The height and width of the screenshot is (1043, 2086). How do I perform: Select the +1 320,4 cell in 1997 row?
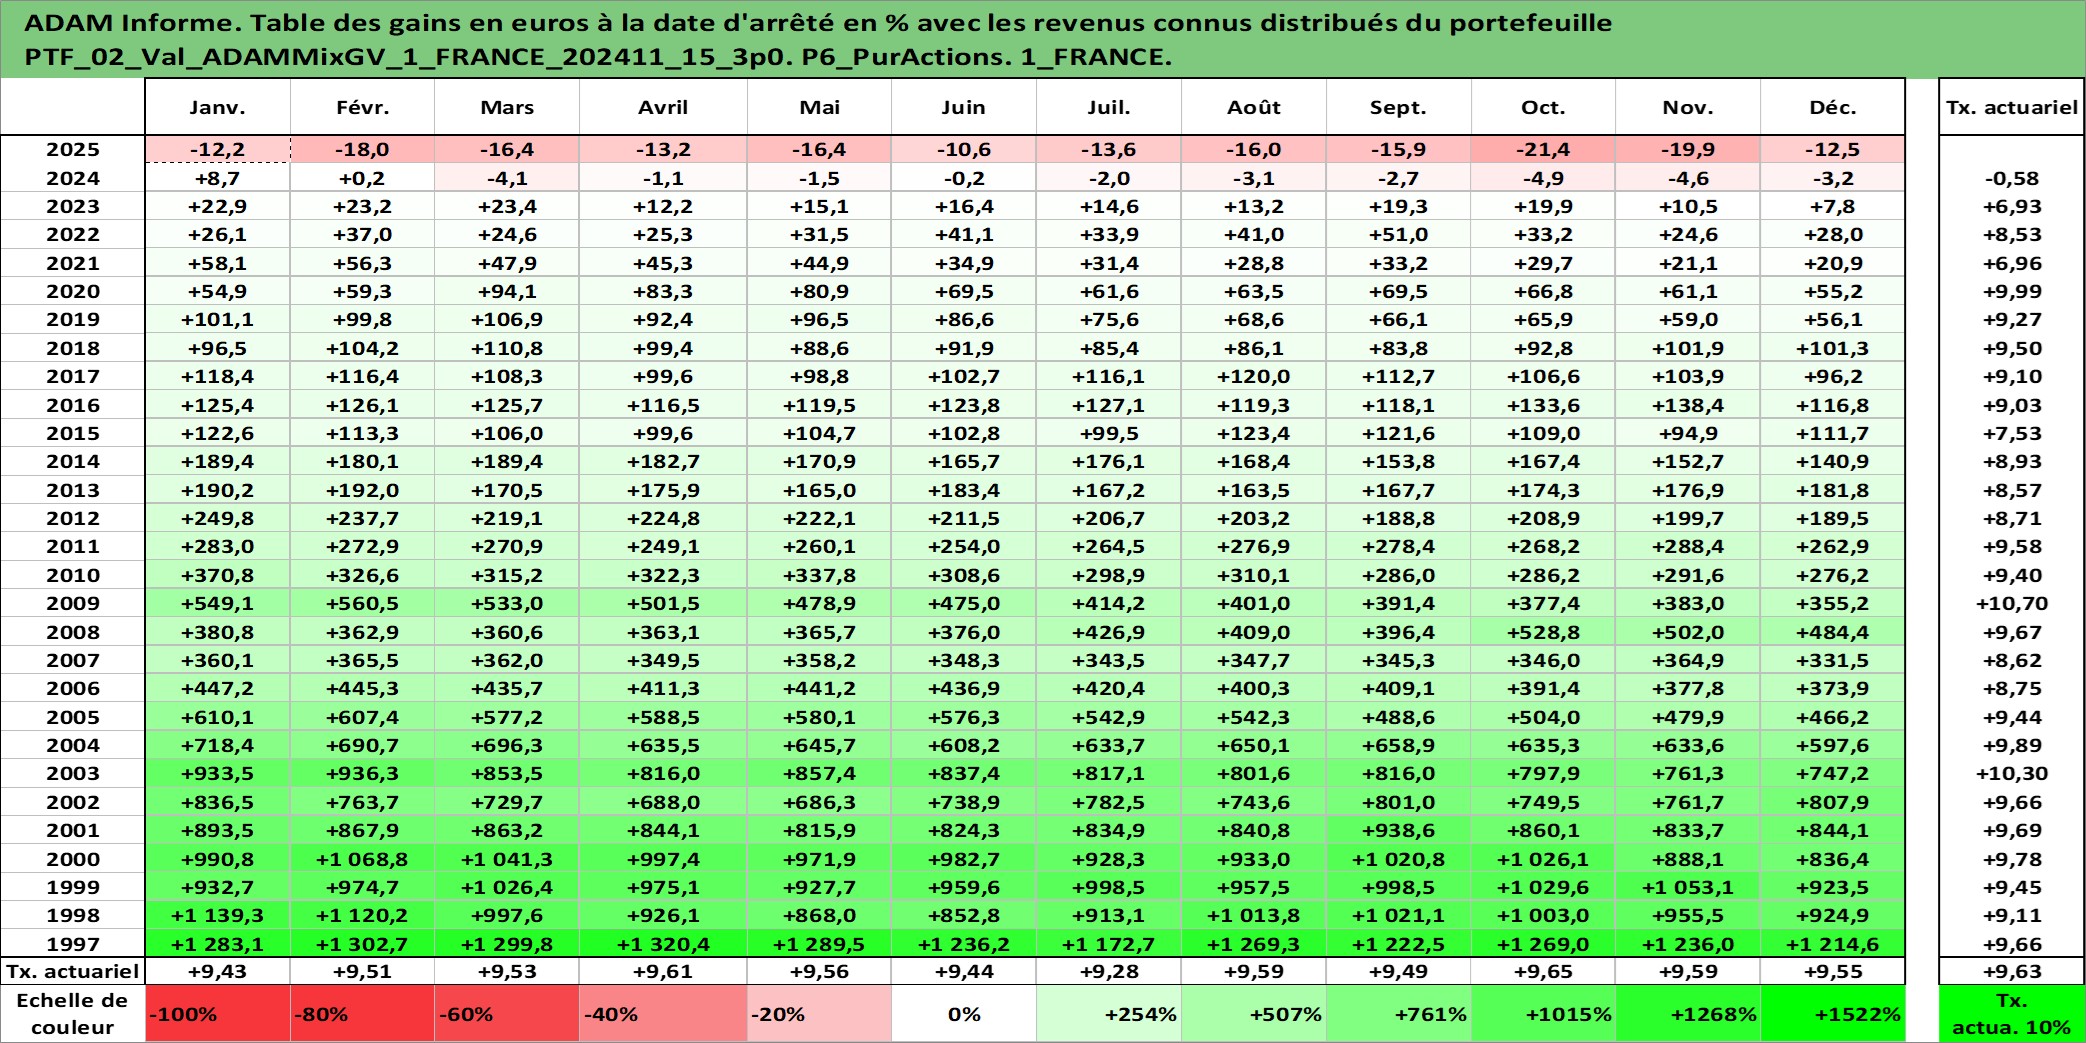pyautogui.click(x=663, y=944)
